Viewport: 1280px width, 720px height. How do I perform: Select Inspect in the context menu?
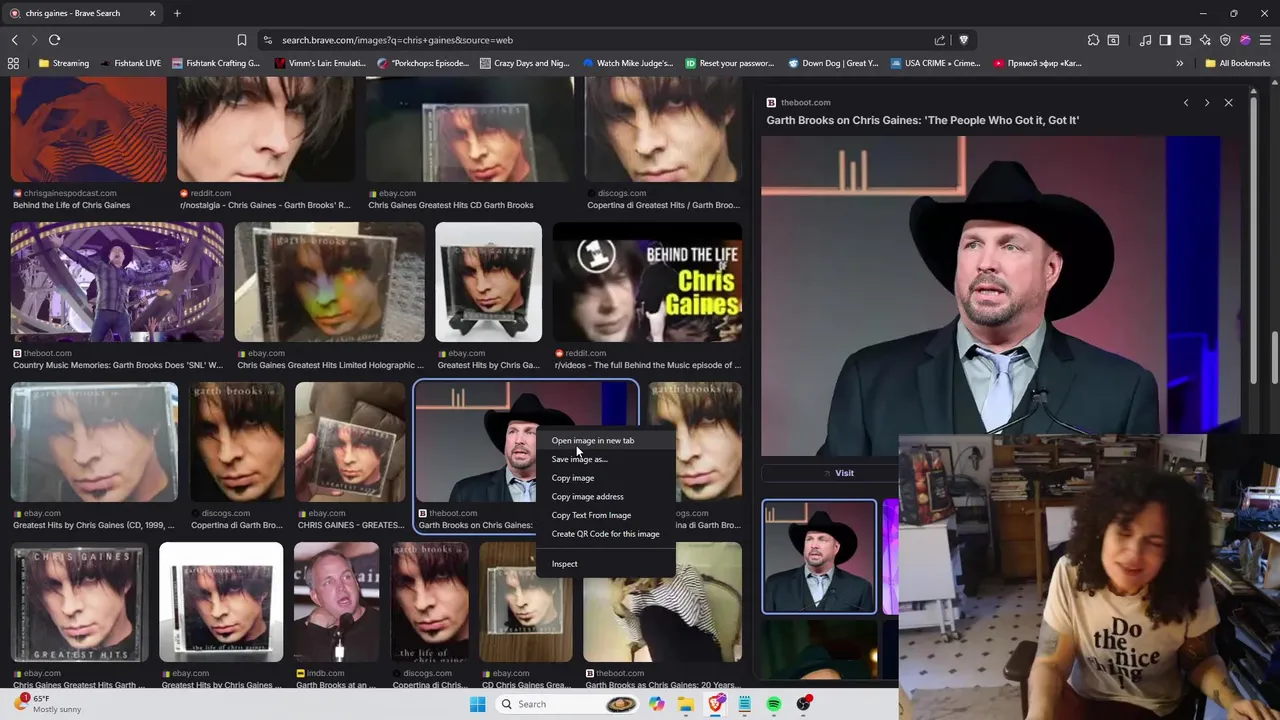(x=606, y=564)
